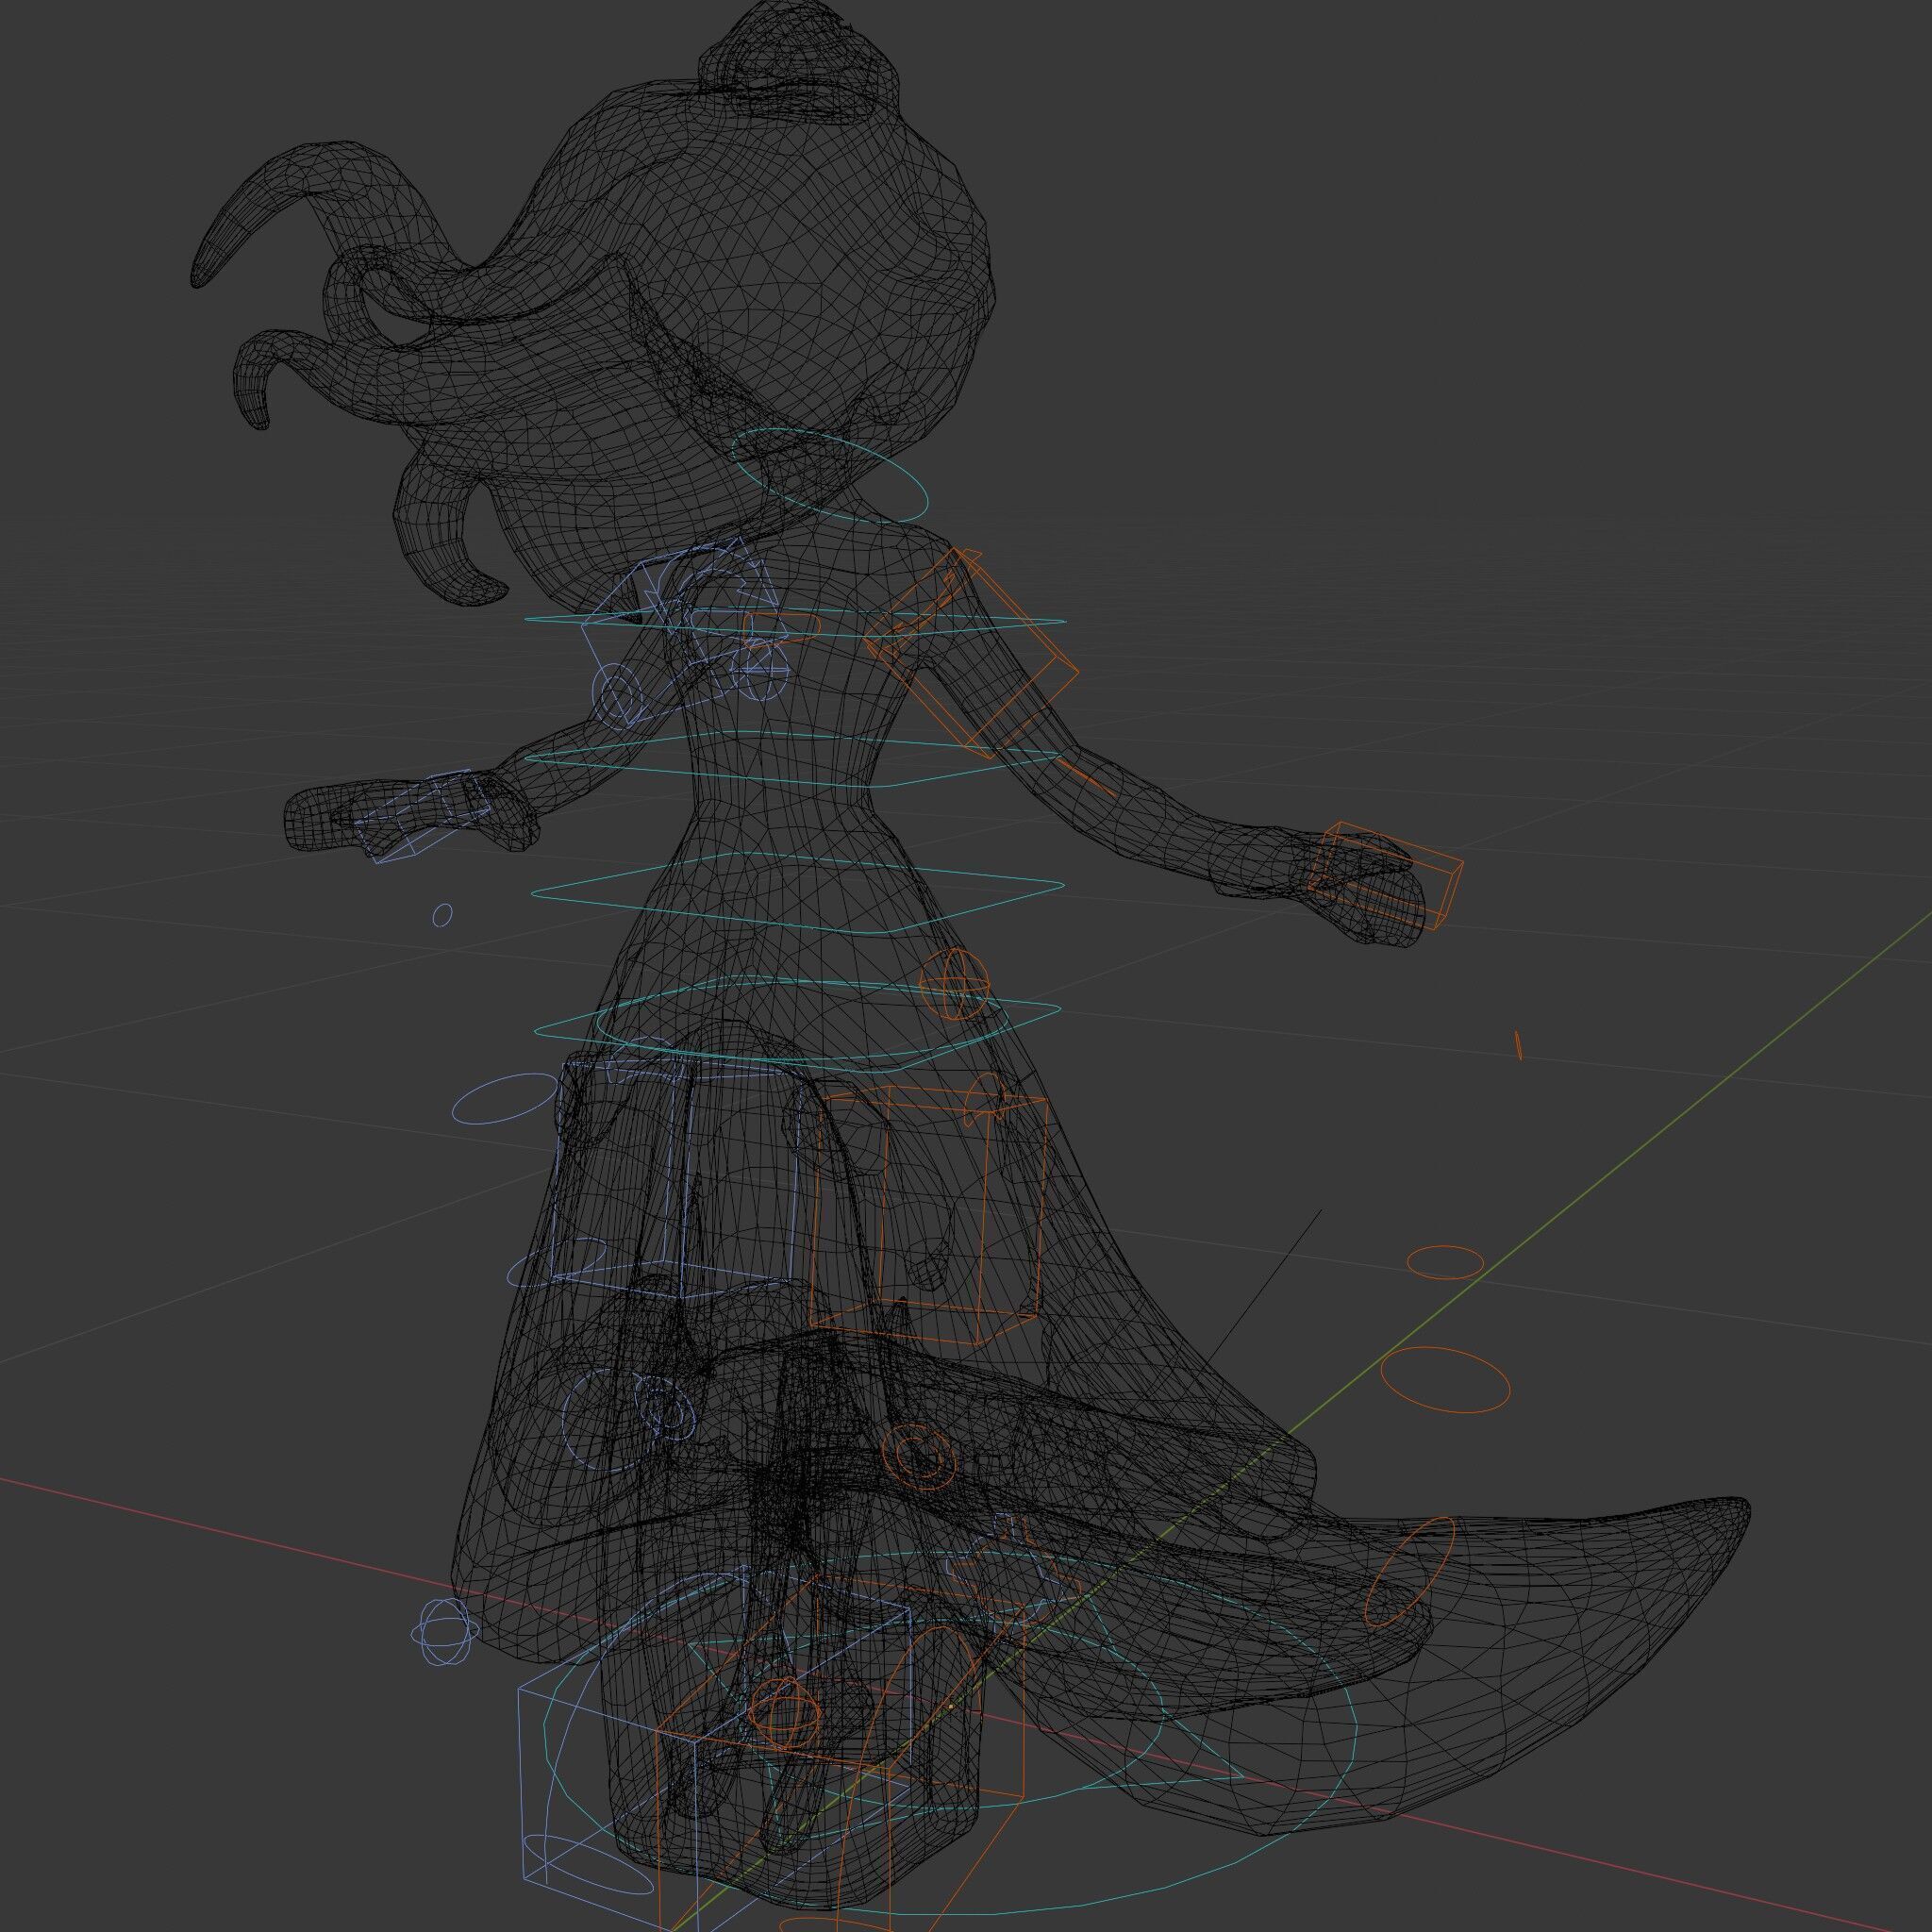This screenshot has height=1932, width=1932.
Task: Select the small orange line marker beside dress
Action: (x=1518, y=1045)
